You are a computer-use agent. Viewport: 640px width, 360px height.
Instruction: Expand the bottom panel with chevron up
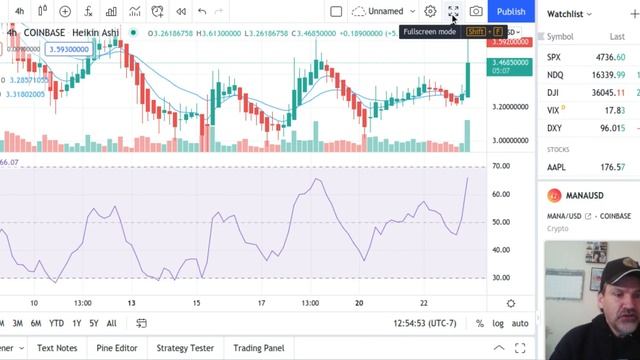point(499,348)
